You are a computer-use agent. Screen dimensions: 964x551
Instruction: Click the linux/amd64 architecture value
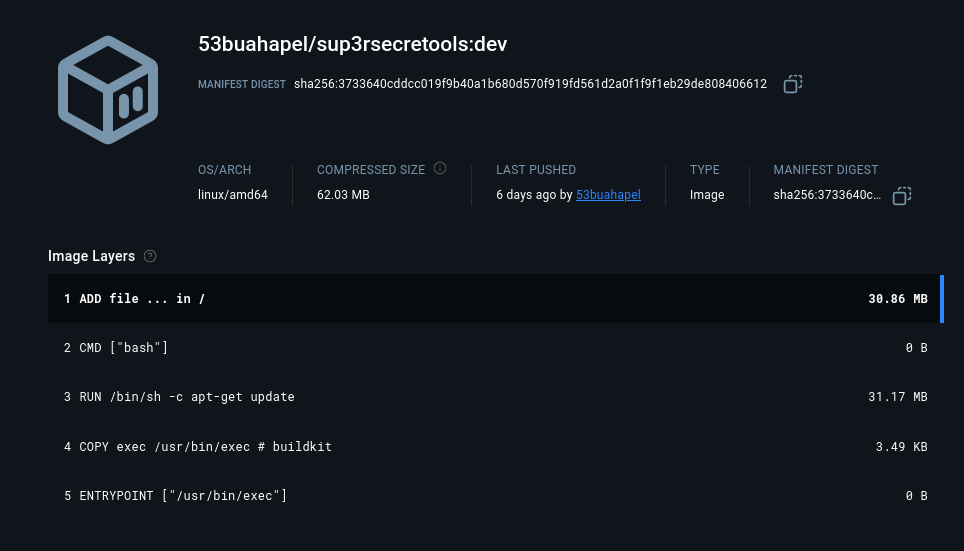click(x=233, y=195)
